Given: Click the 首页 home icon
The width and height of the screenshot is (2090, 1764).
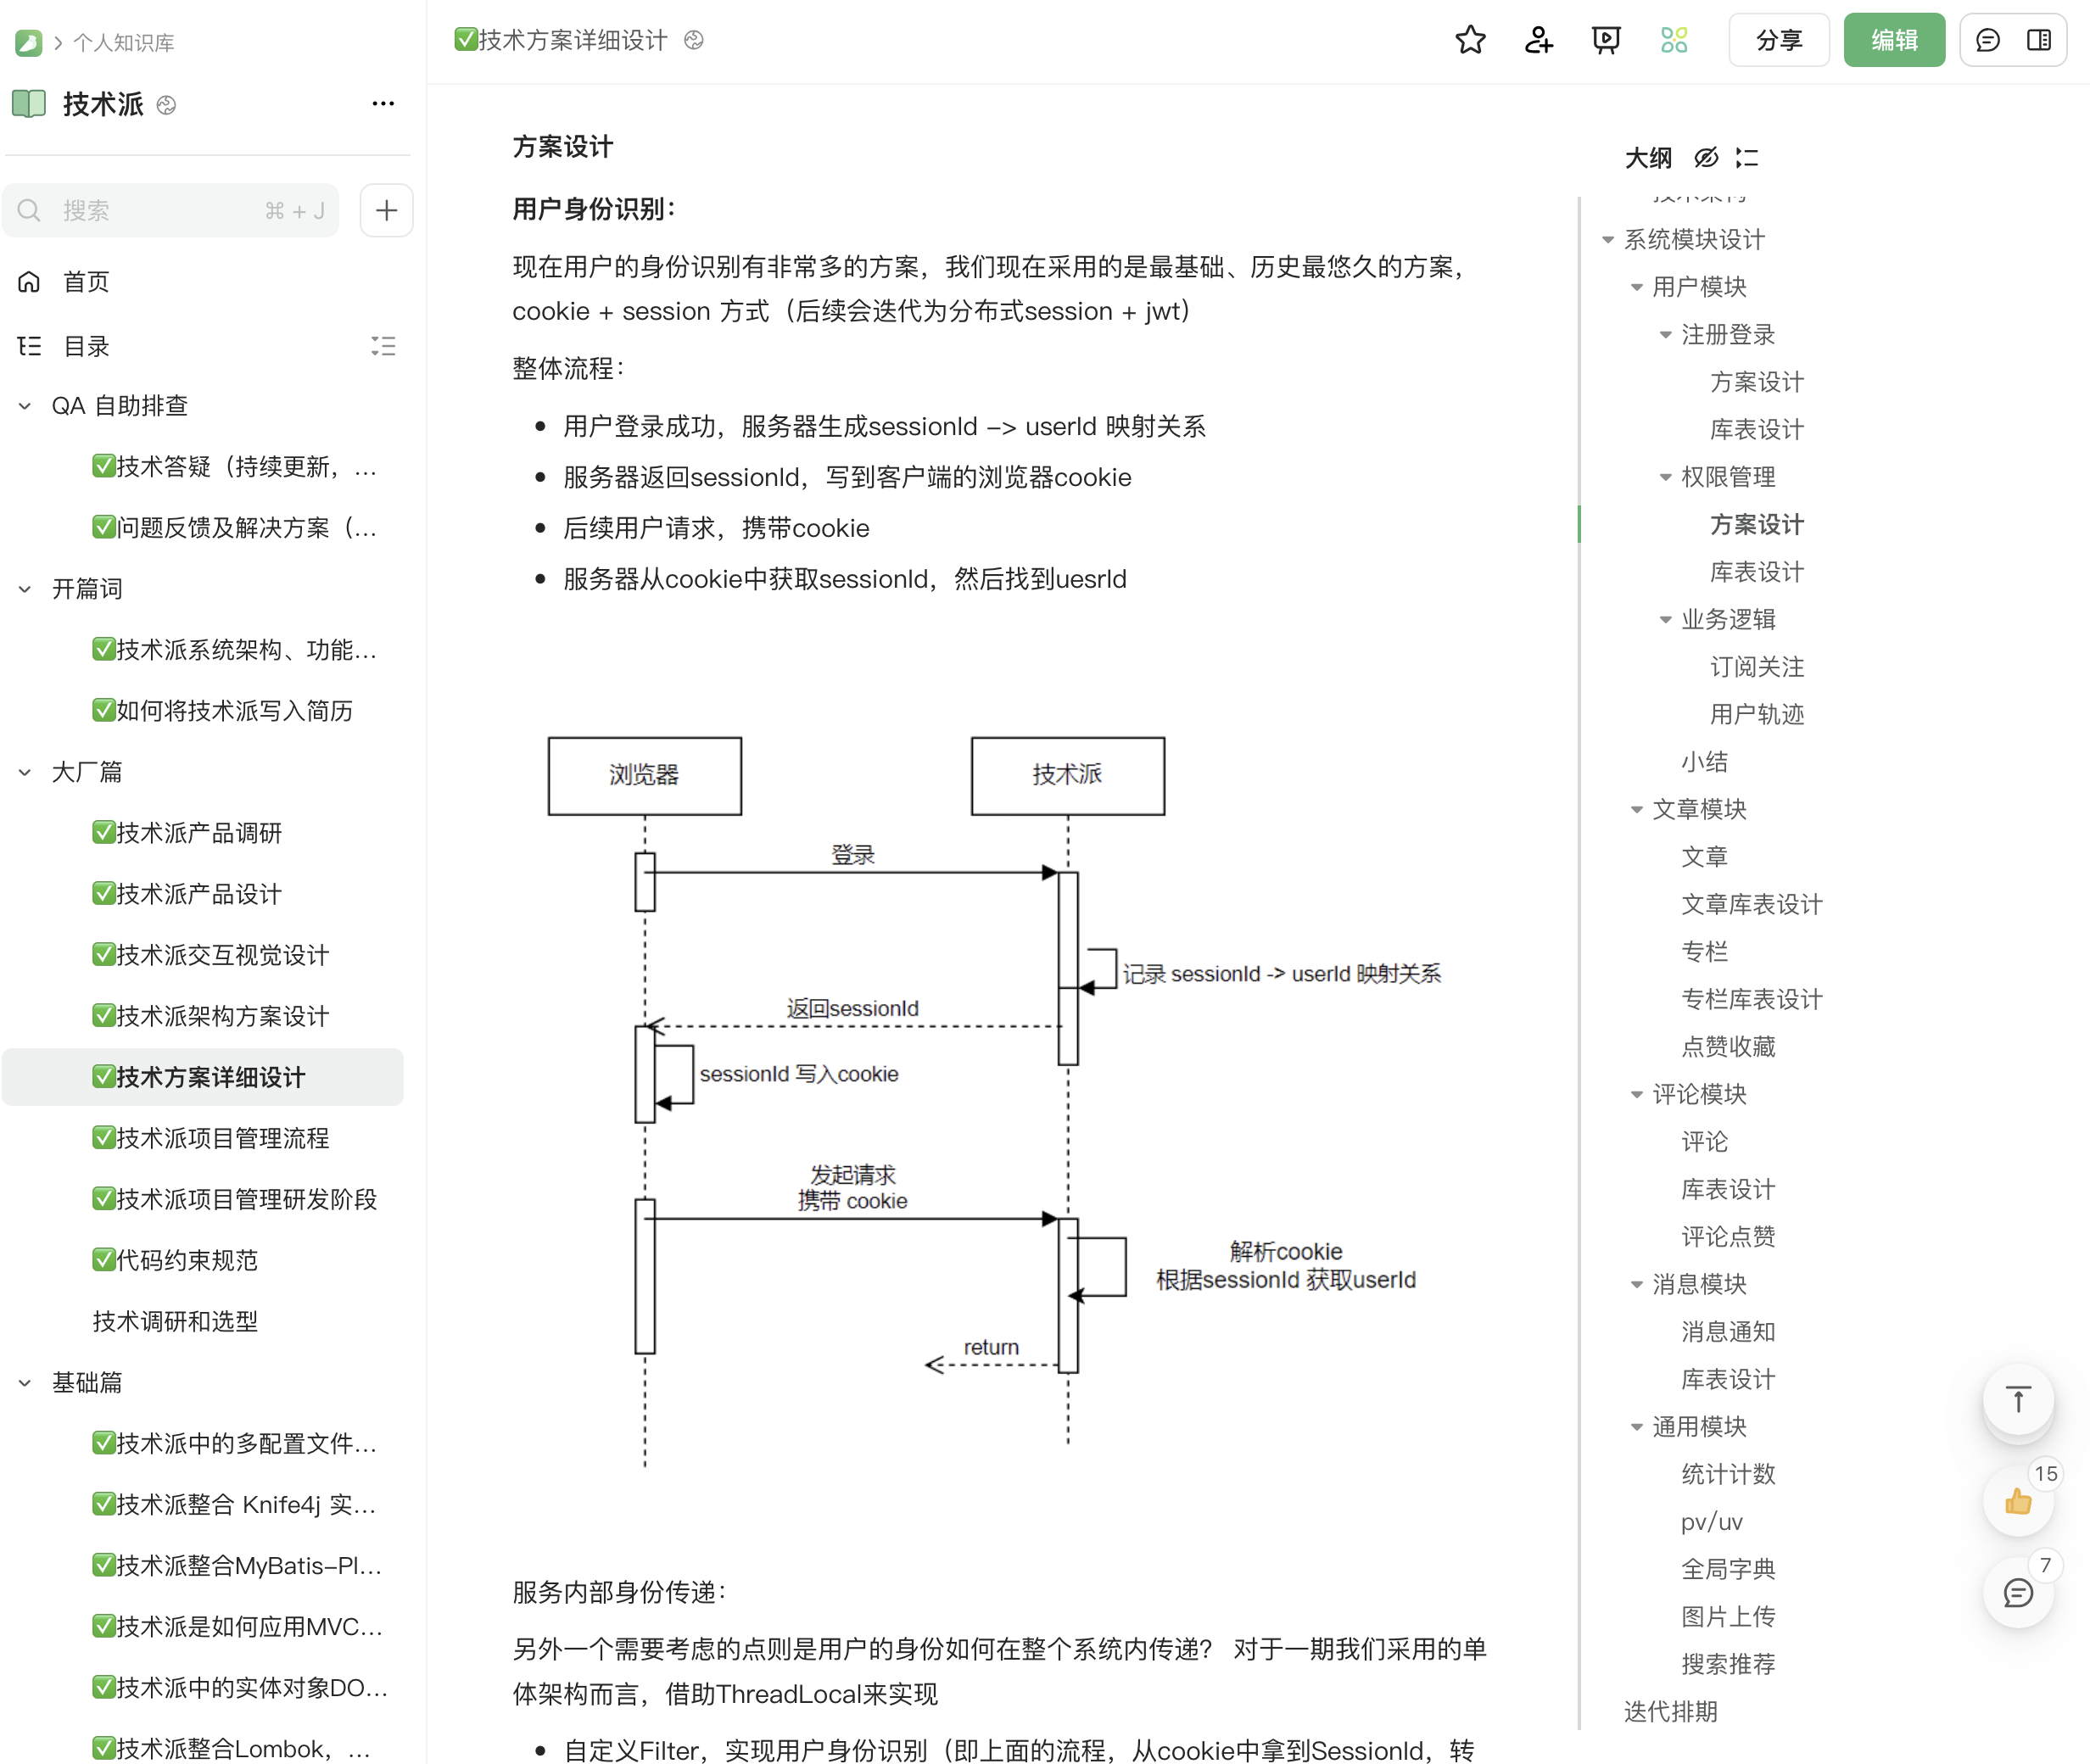Looking at the screenshot, I should [28, 281].
